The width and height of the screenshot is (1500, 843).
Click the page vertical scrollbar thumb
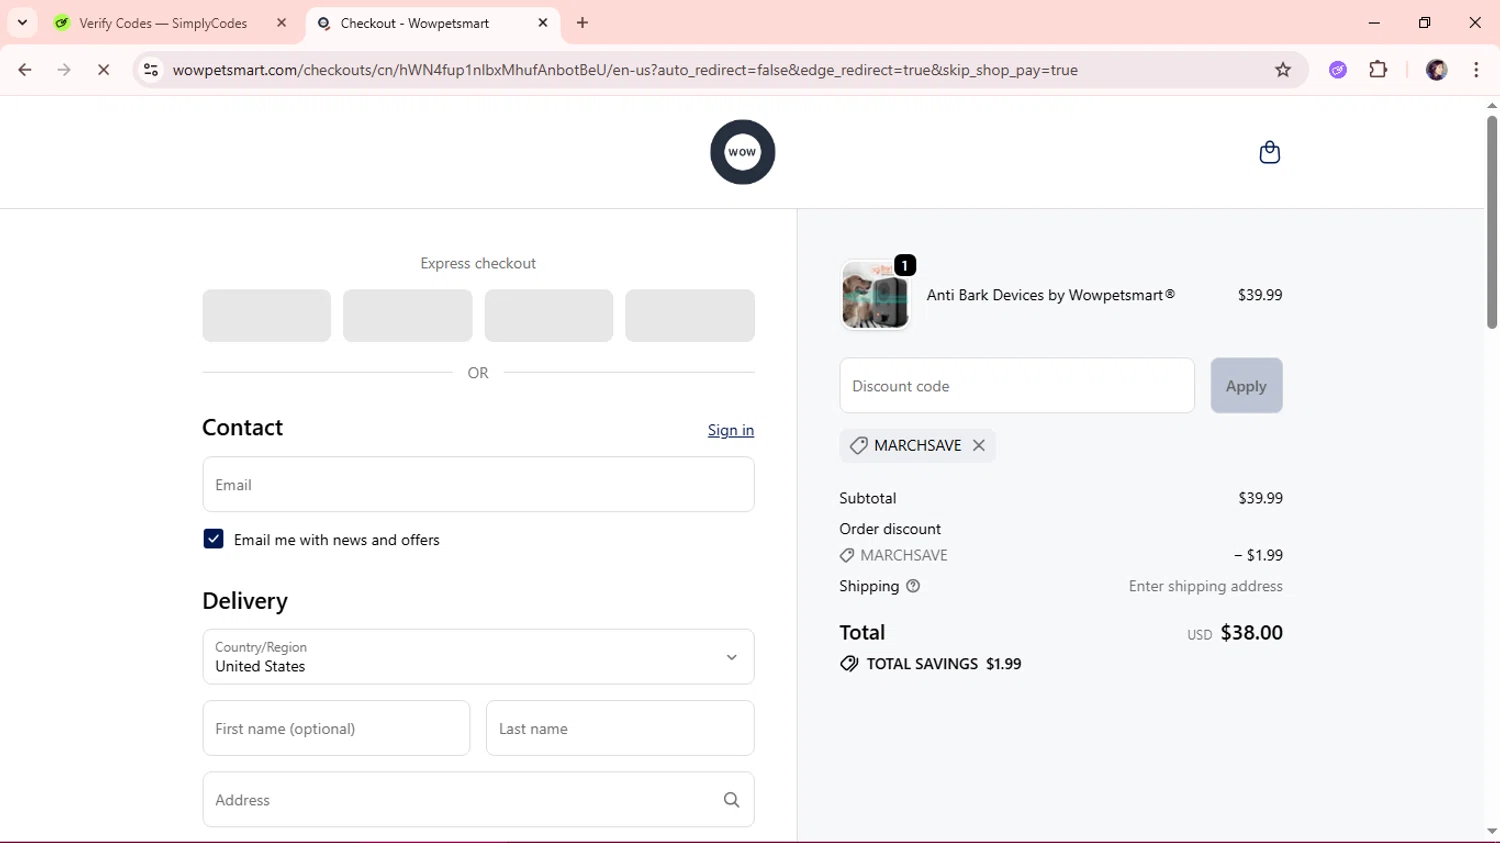point(1492,222)
